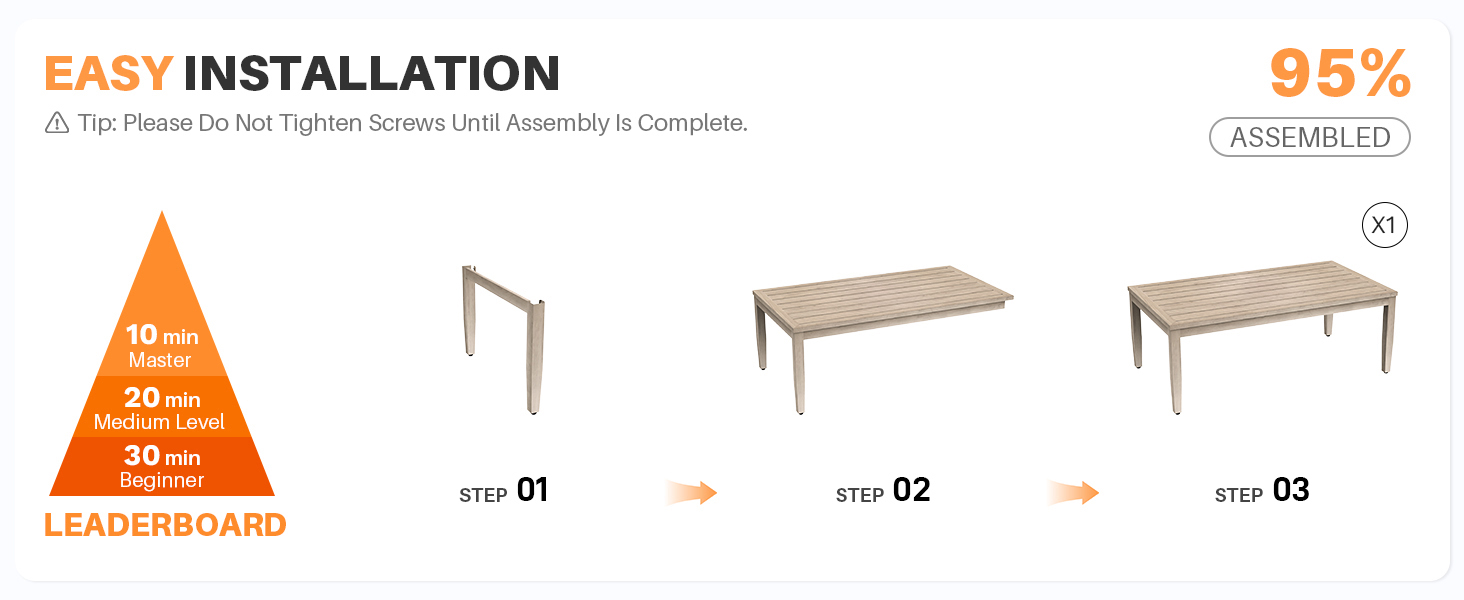This screenshot has width=1464, height=600.
Task: Click the orange arrow after Step 02
Action: [x=1073, y=492]
